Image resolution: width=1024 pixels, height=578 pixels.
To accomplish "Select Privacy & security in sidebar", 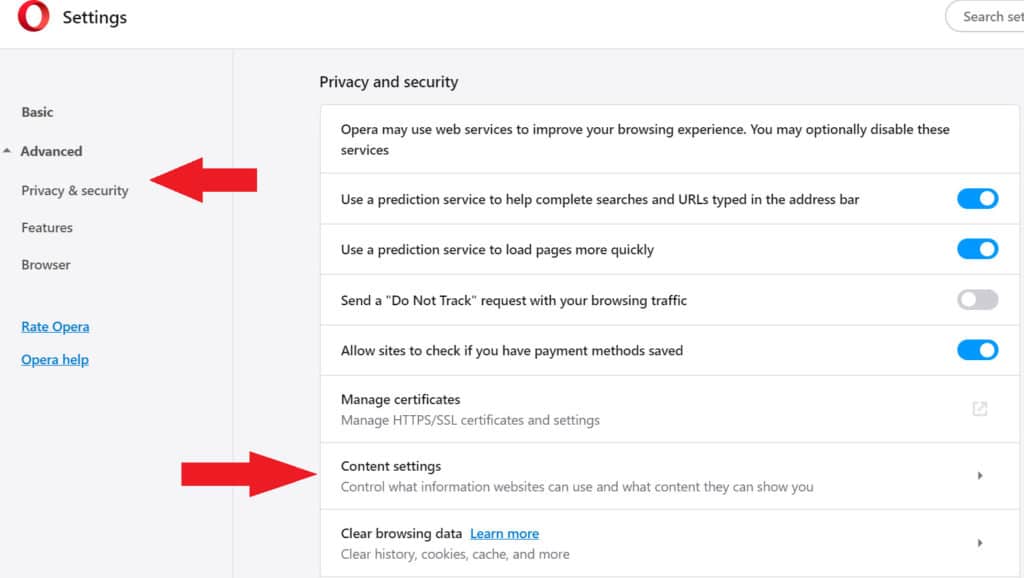I will 75,190.
